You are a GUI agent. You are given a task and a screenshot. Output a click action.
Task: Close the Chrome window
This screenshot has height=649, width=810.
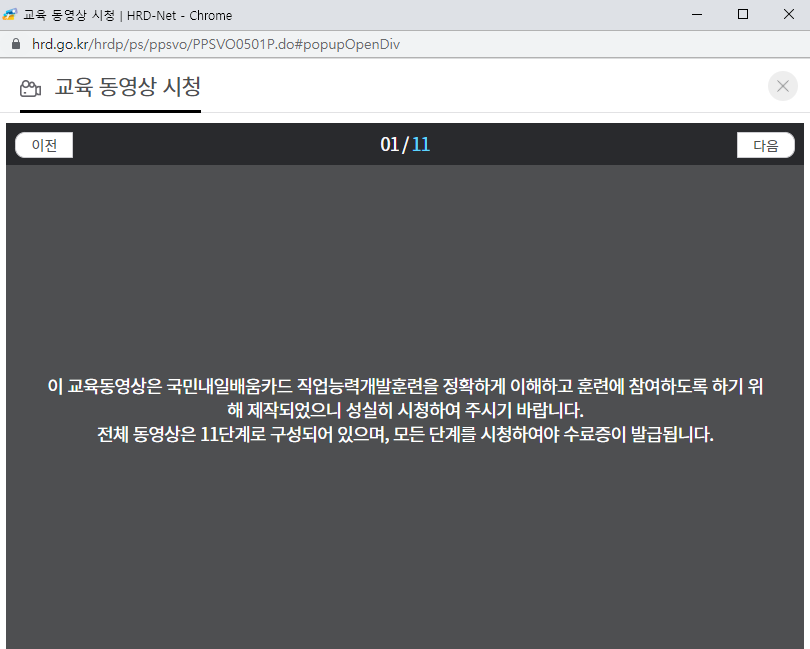pyautogui.click(x=788, y=14)
